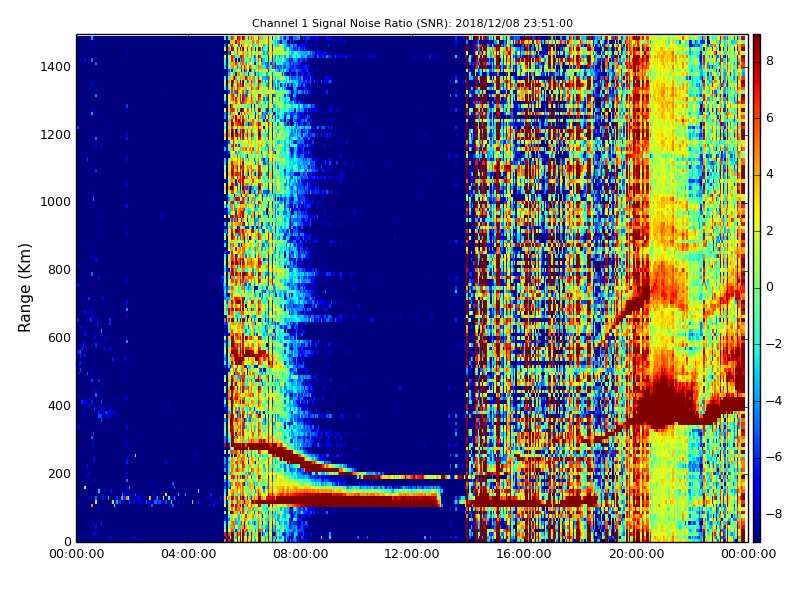Click the colorbar tick label −2

pos(774,344)
